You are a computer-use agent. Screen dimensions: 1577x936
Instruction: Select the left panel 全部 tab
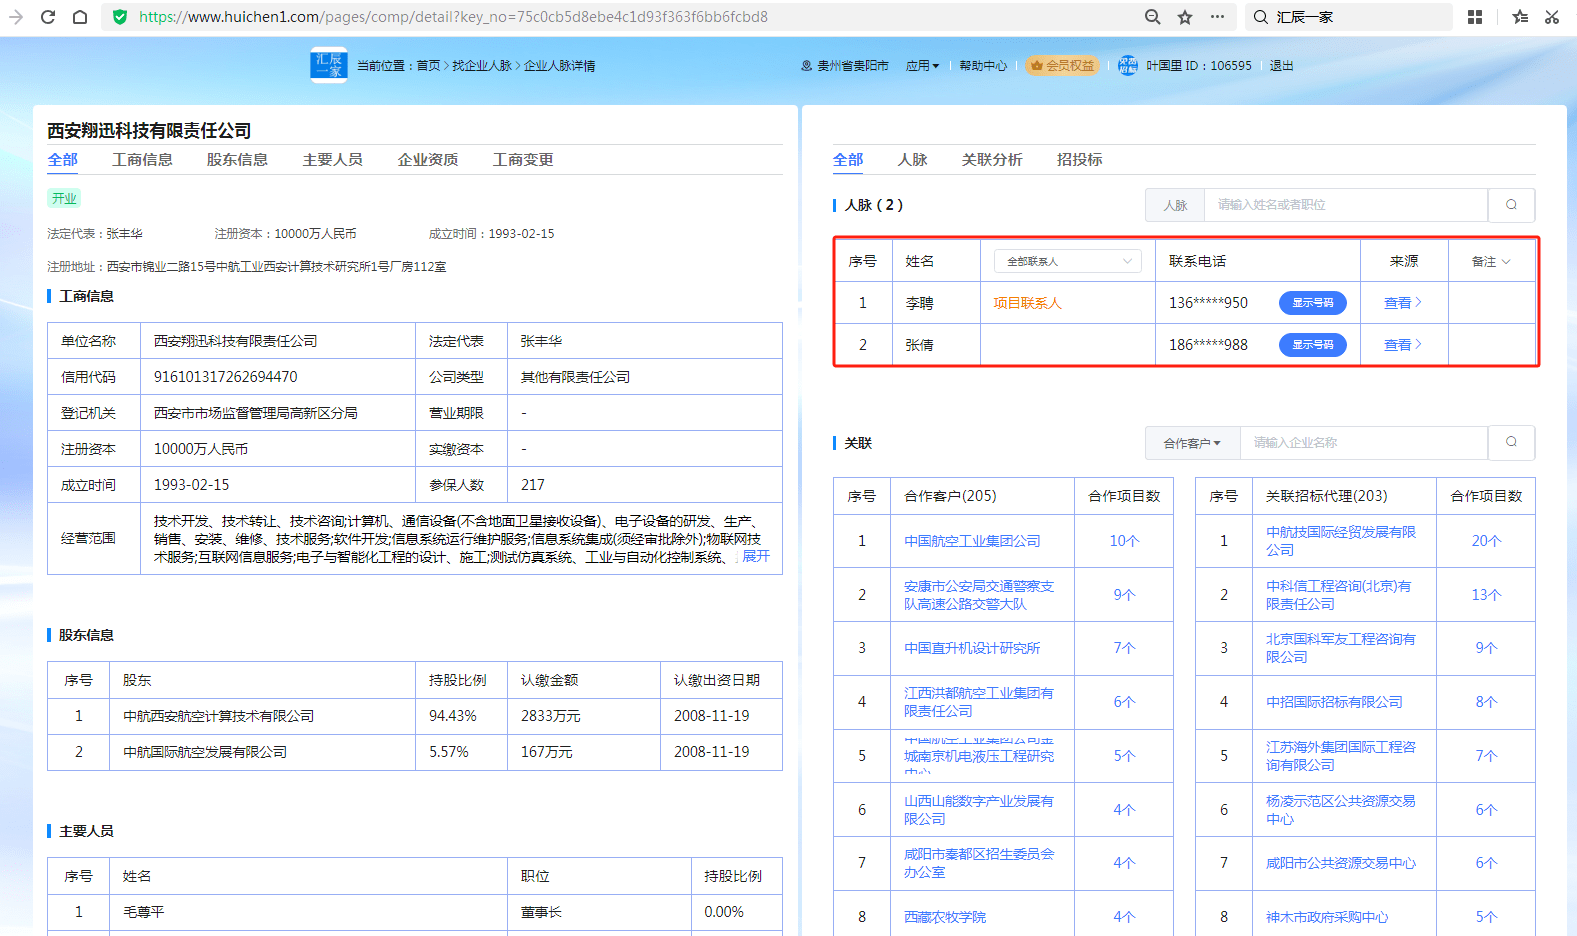point(63,160)
